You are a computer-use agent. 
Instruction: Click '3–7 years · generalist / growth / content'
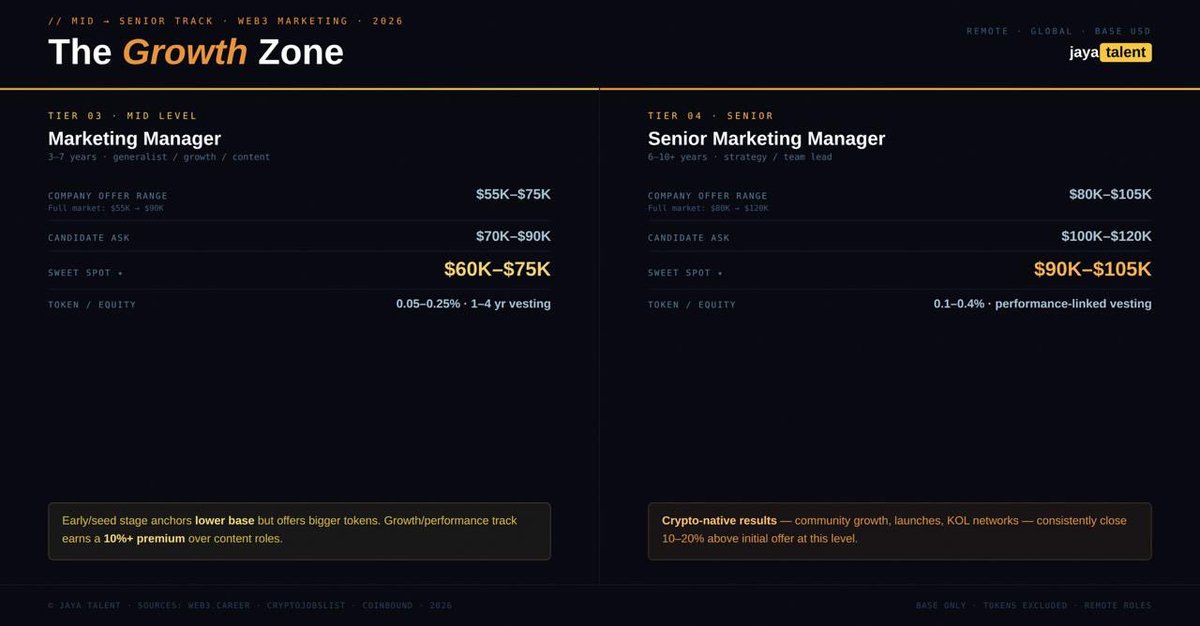click(159, 157)
